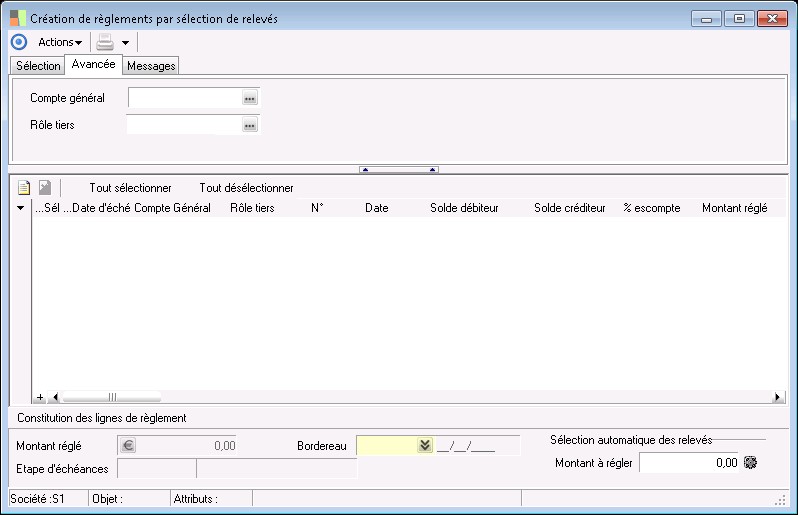
Task: Click the Date d'éché column header
Action: 101,208
